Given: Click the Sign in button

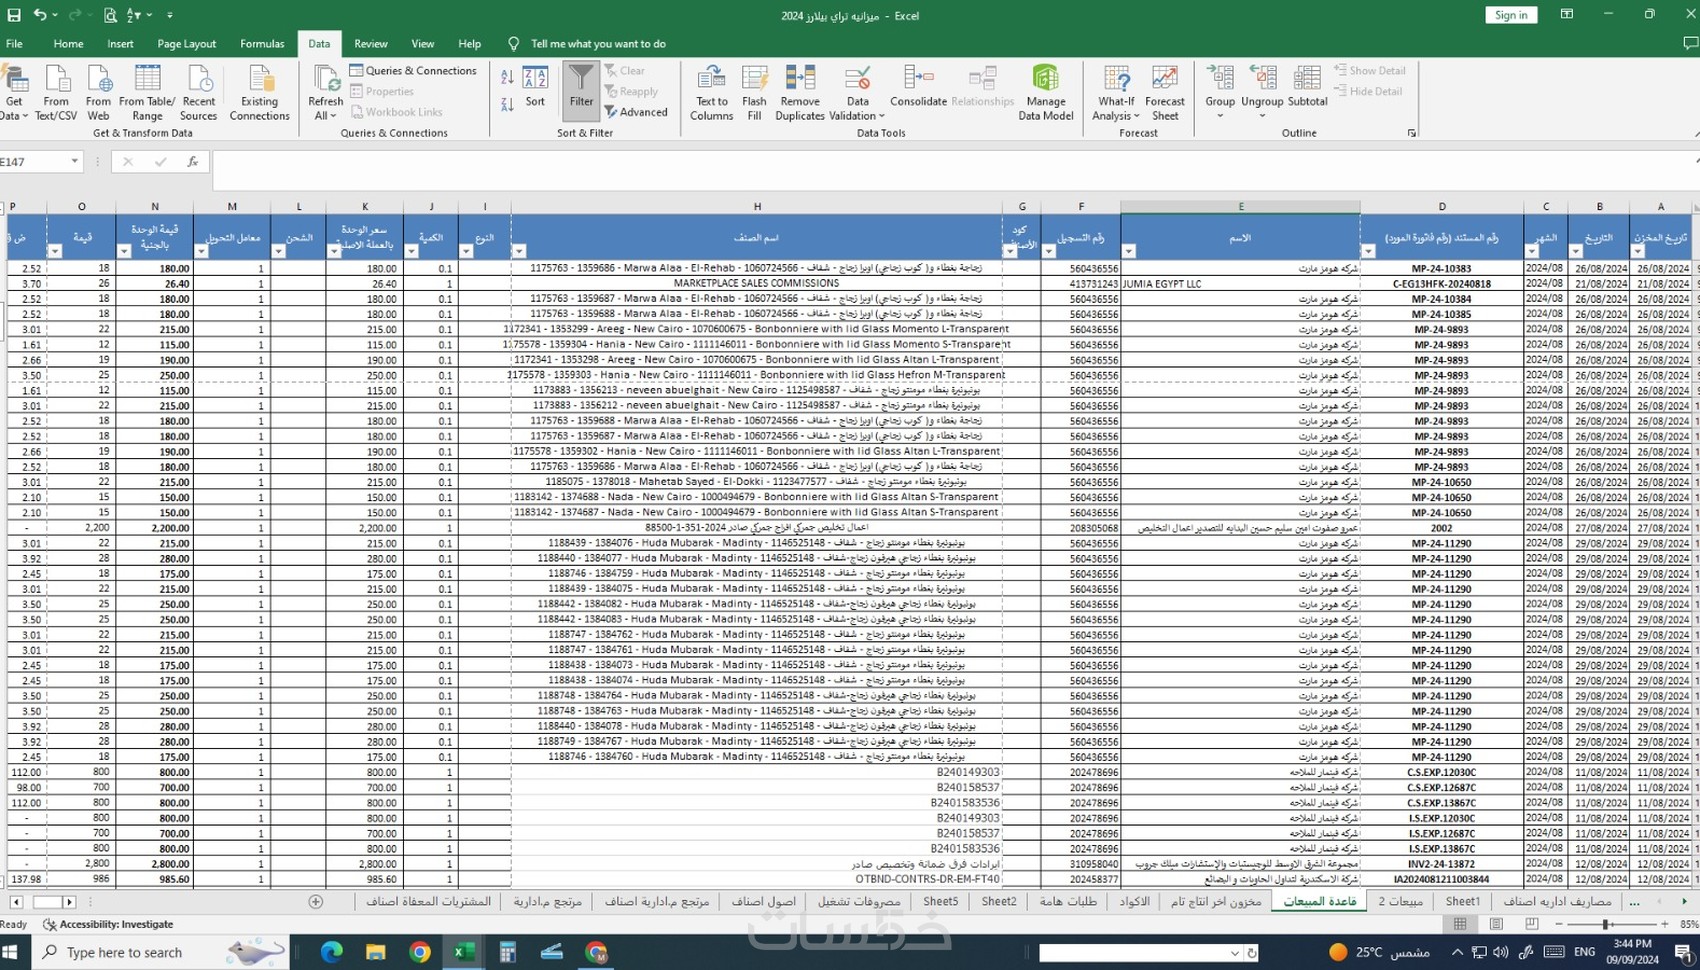Looking at the screenshot, I should (x=1511, y=15).
